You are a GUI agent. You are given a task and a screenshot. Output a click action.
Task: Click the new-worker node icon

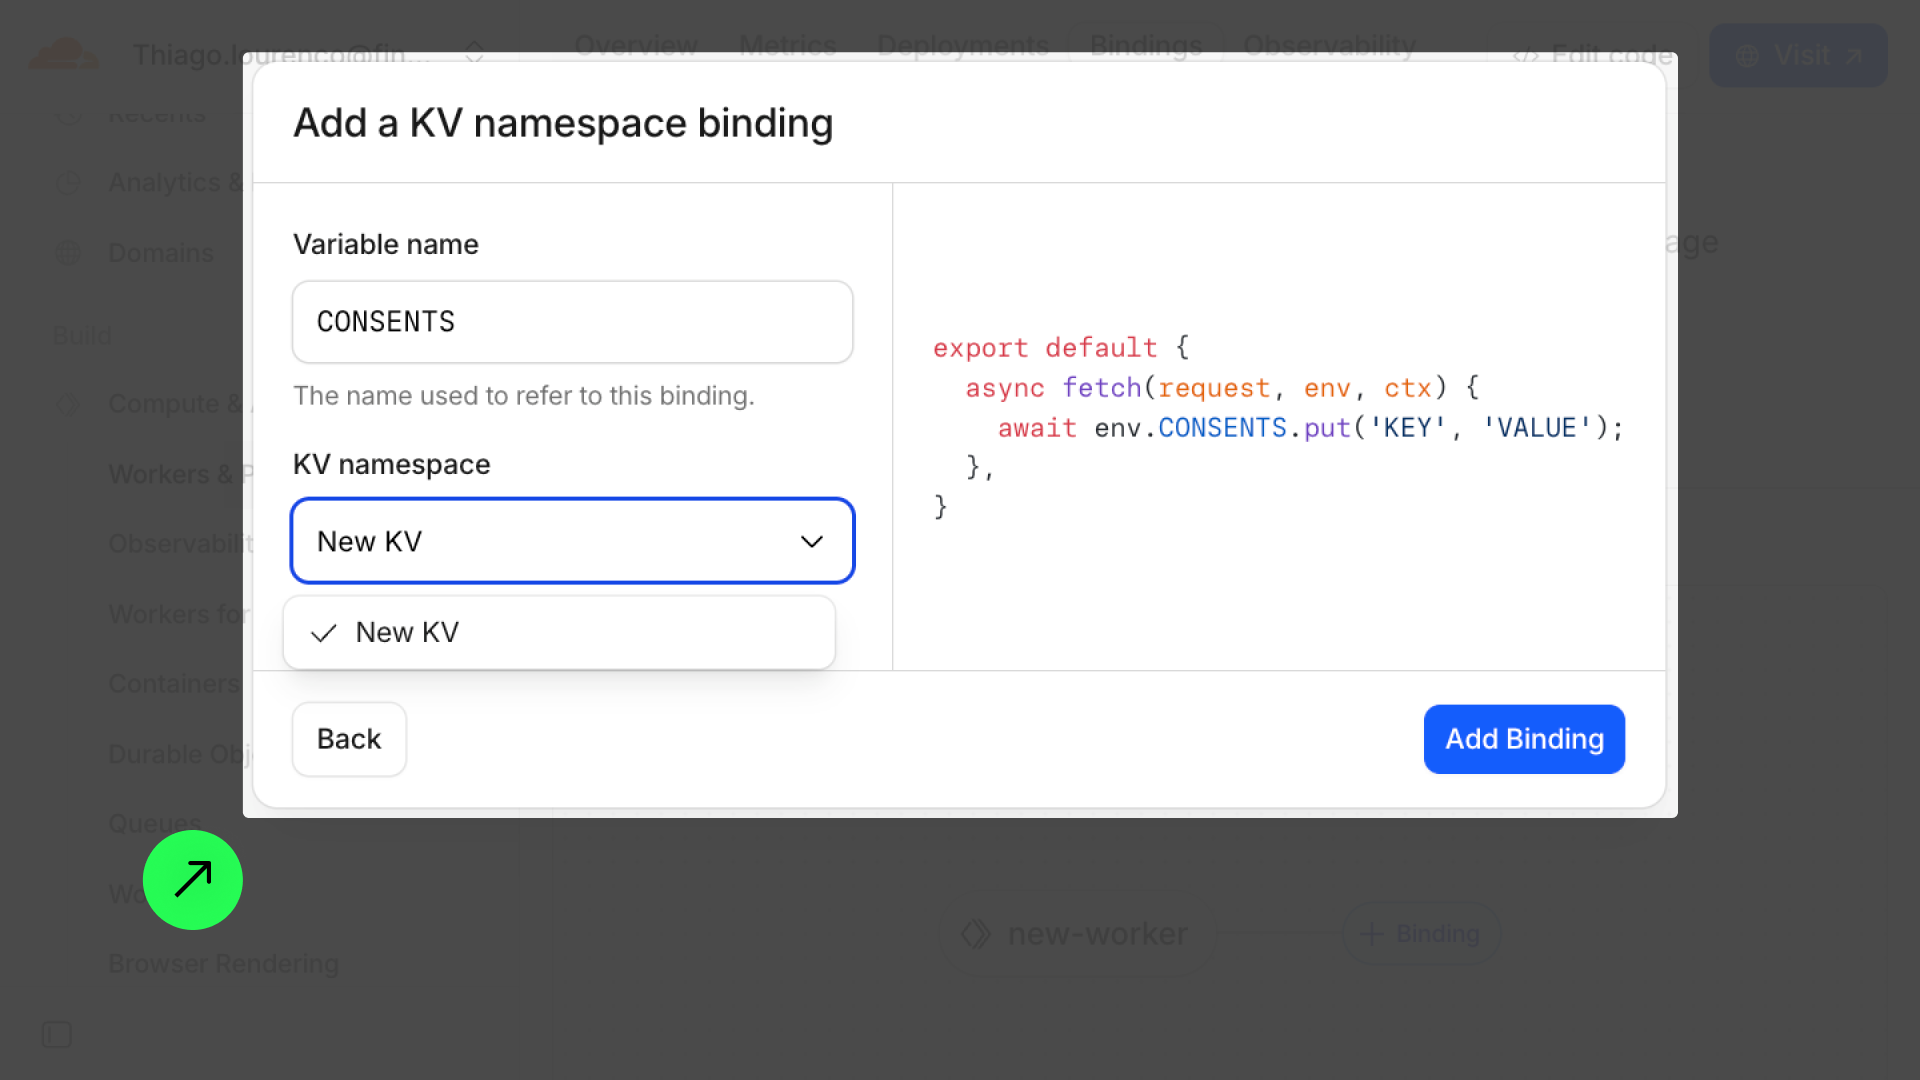click(975, 934)
